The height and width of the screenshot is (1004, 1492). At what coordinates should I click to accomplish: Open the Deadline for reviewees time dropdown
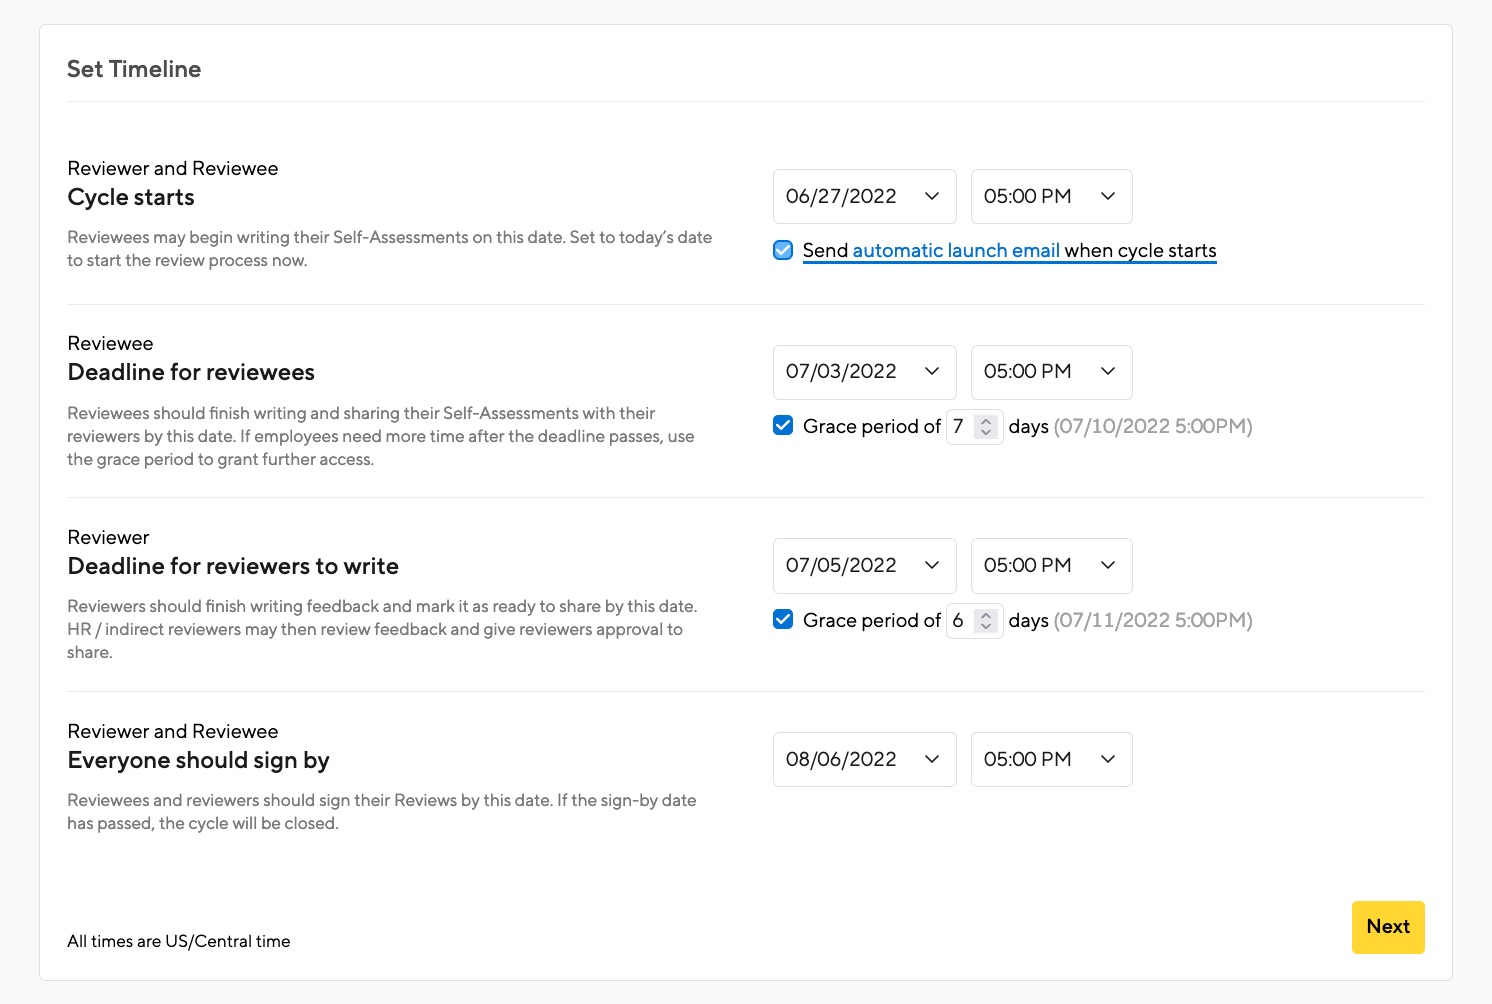click(x=1051, y=372)
